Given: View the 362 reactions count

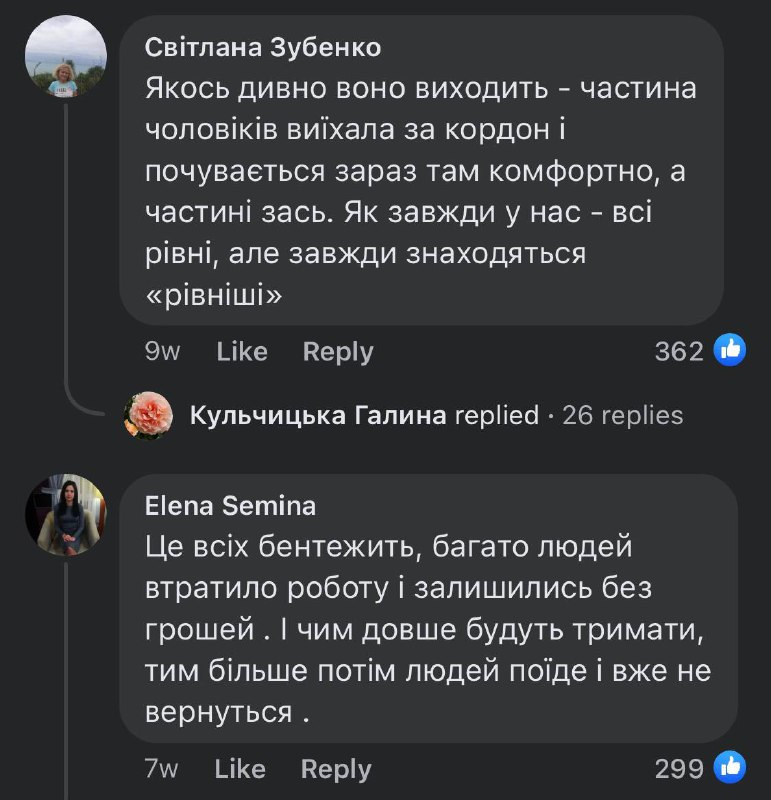Looking at the screenshot, I should pos(679,352).
